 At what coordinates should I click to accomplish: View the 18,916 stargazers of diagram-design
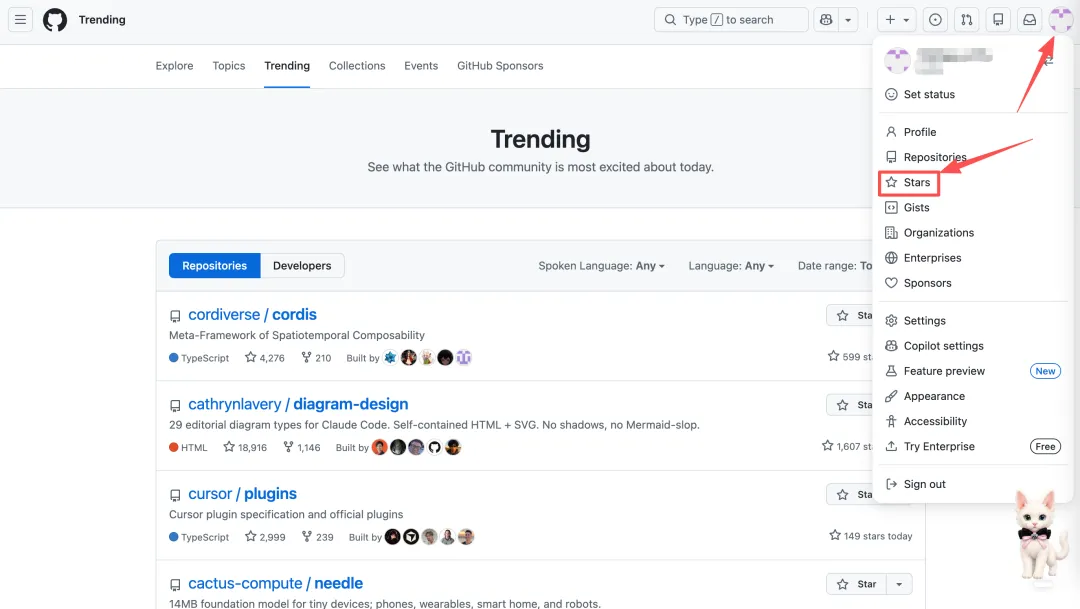(x=245, y=447)
